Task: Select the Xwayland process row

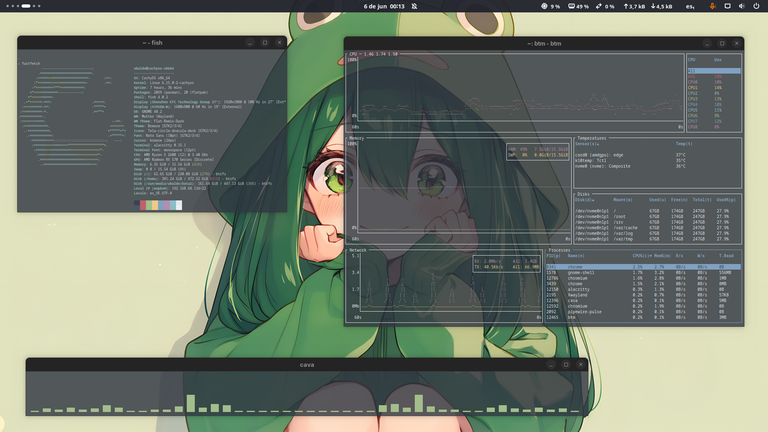Action: [x=644, y=295]
